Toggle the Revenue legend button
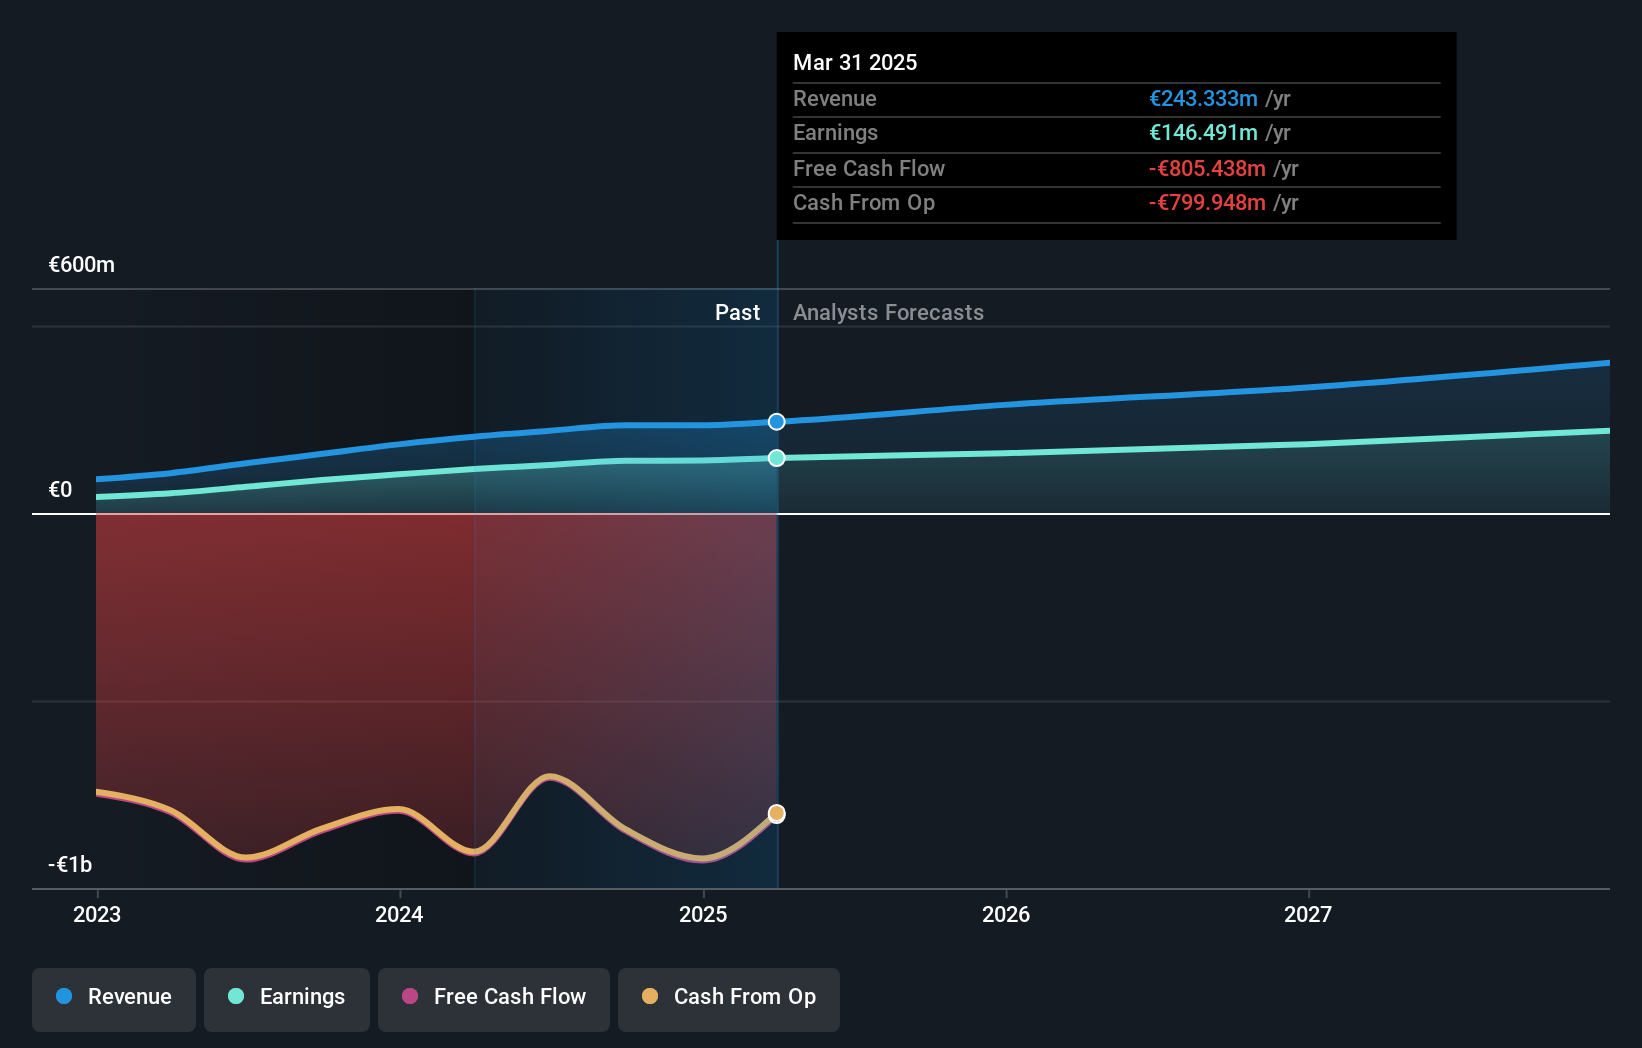The image size is (1642, 1048). click(114, 999)
